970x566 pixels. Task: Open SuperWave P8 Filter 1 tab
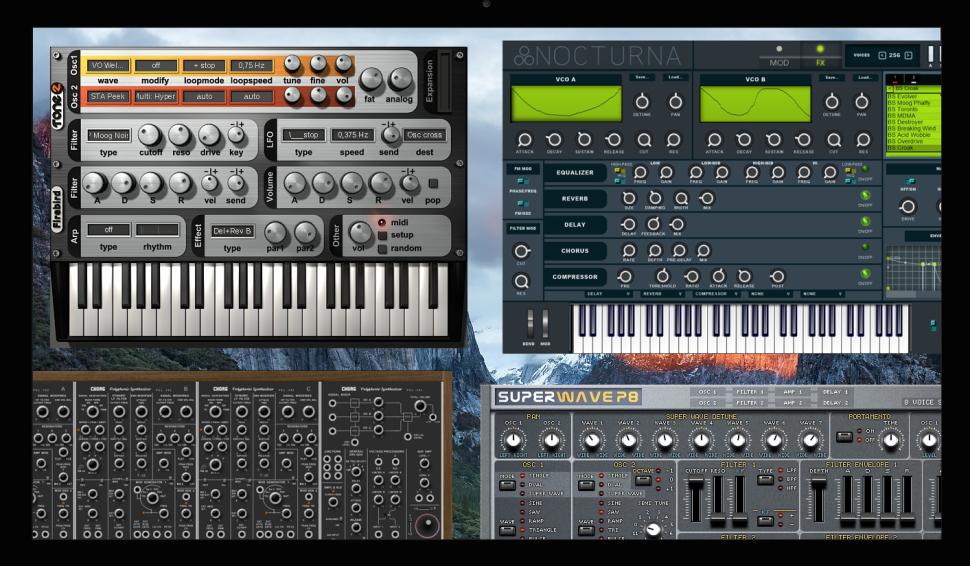[x=750, y=392]
